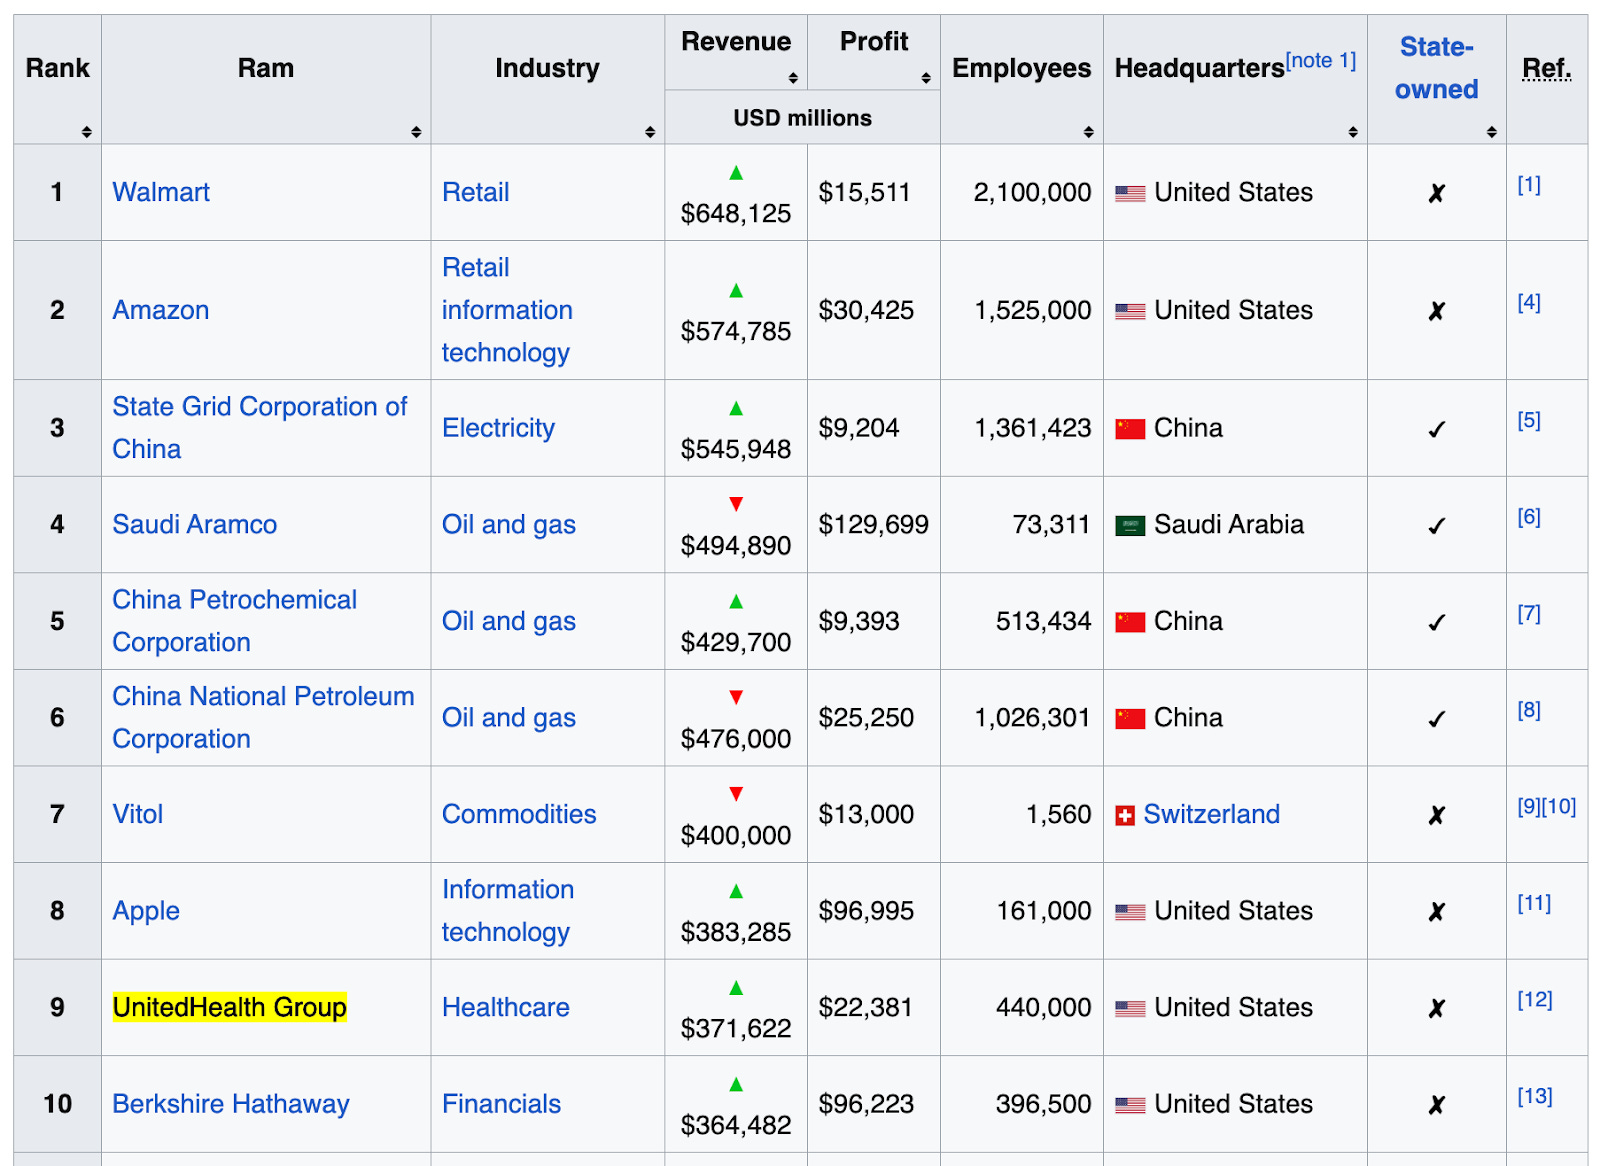Open Oil and gas link for China Petrochemical
This screenshot has height=1166, width=1600.
coord(509,621)
